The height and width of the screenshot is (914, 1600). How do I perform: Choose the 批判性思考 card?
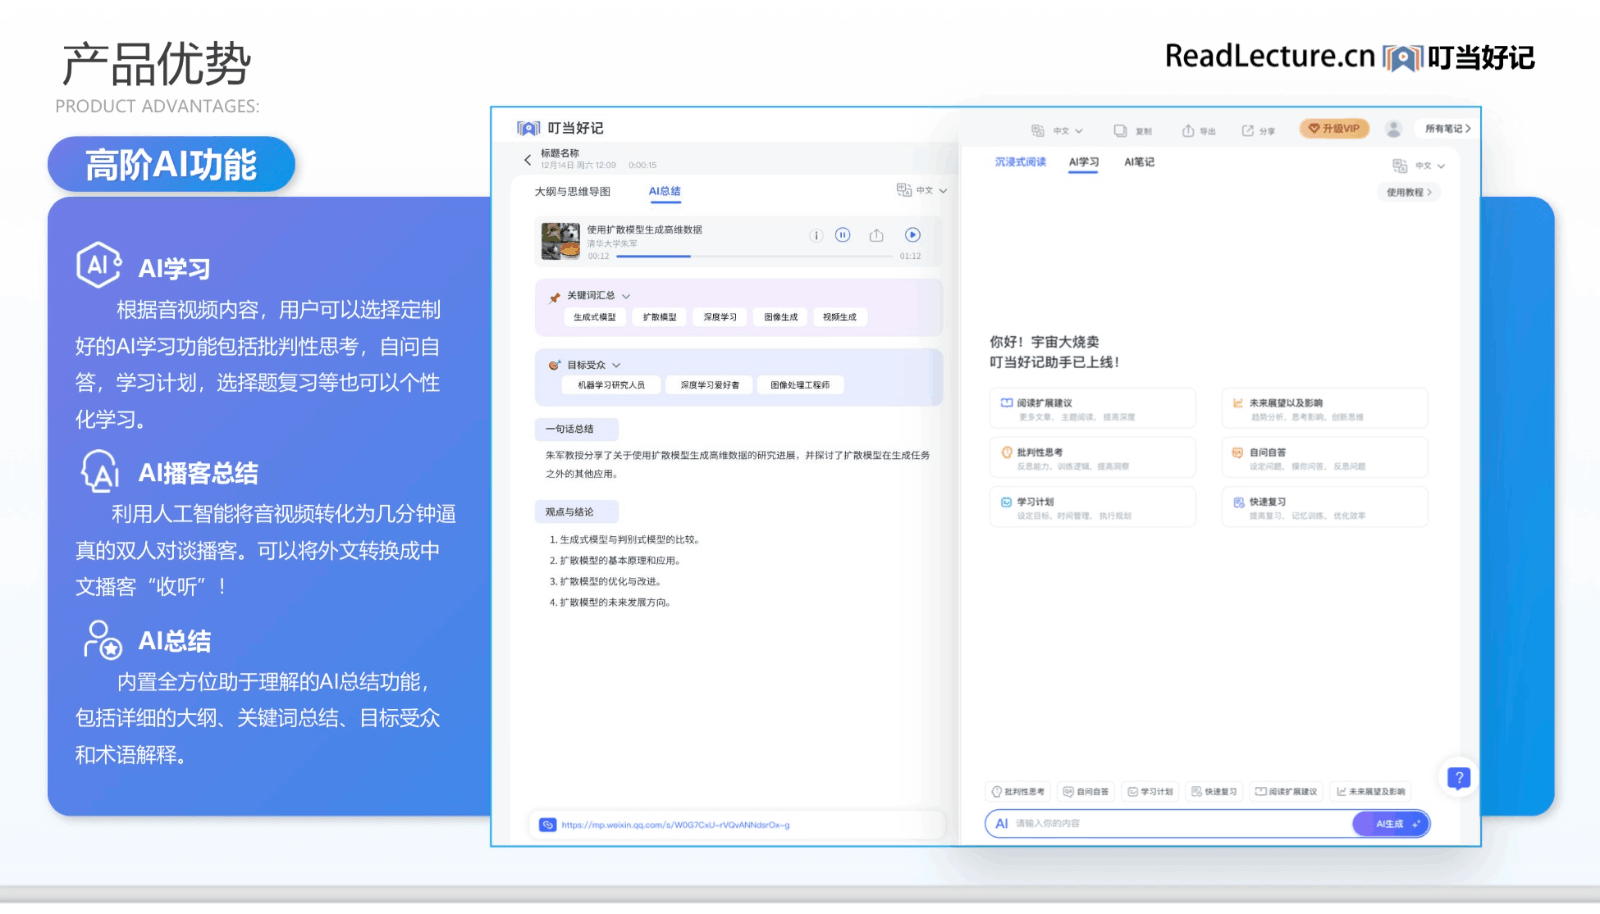point(1092,457)
